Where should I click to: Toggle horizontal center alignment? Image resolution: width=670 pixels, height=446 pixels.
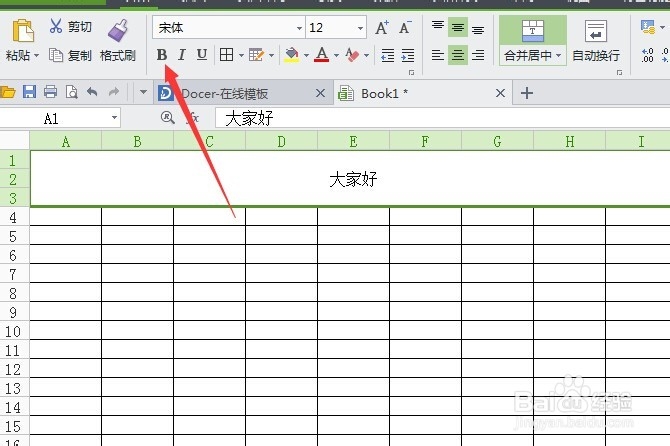click(458, 55)
